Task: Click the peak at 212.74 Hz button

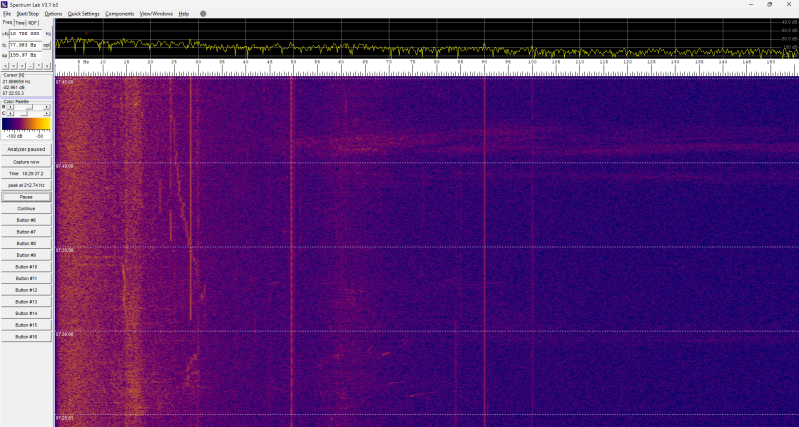Action: click(x=26, y=185)
